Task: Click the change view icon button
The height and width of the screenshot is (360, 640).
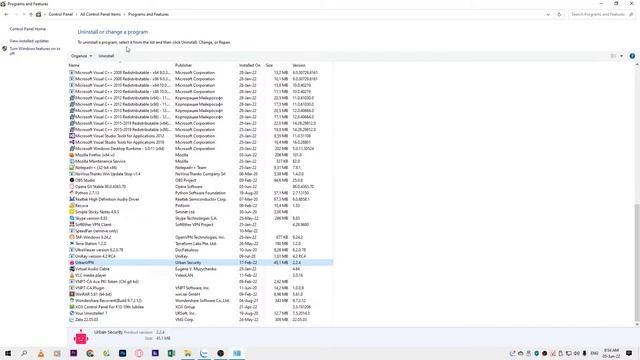Action: pos(613,56)
